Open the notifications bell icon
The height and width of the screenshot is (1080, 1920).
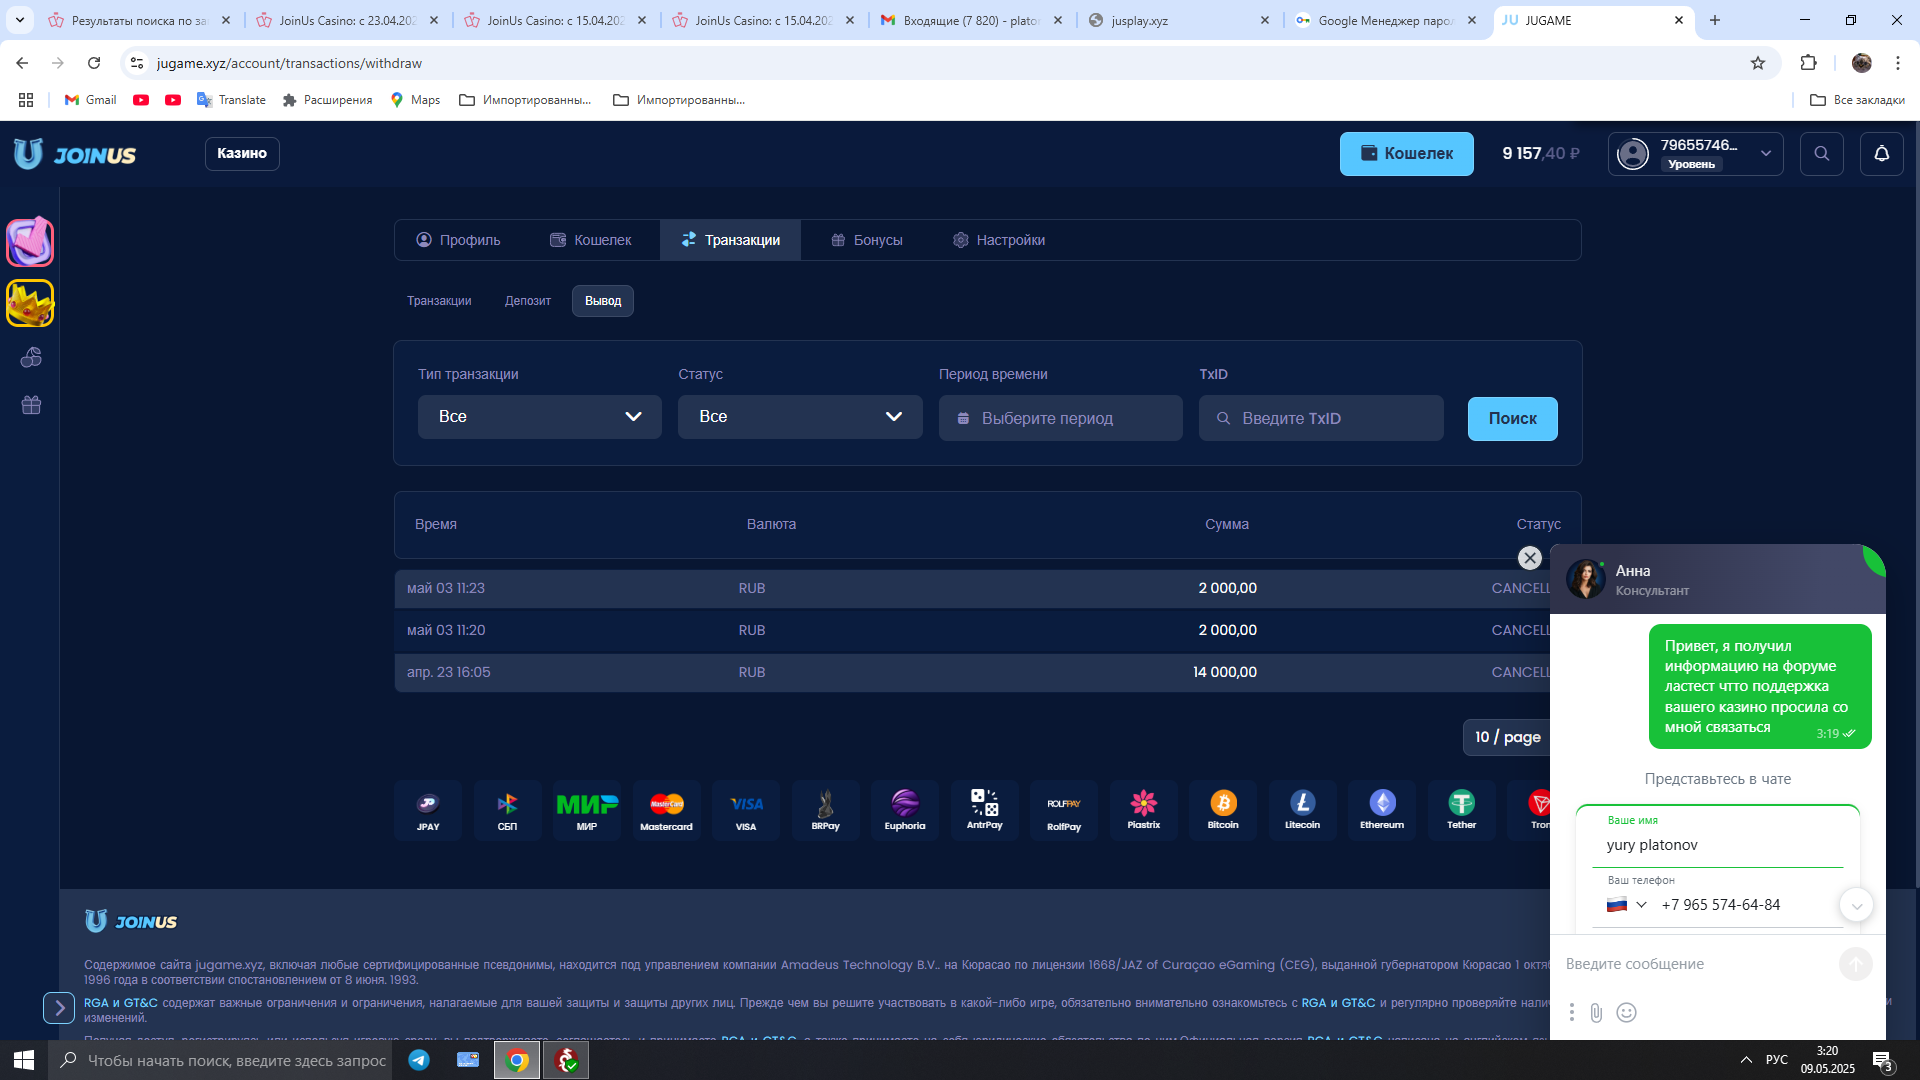click(1881, 154)
